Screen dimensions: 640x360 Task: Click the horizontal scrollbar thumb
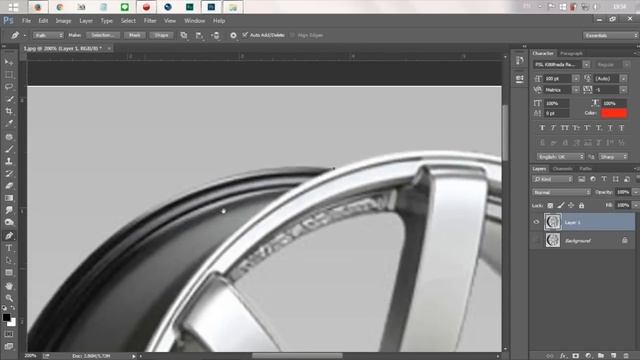(x=297, y=356)
